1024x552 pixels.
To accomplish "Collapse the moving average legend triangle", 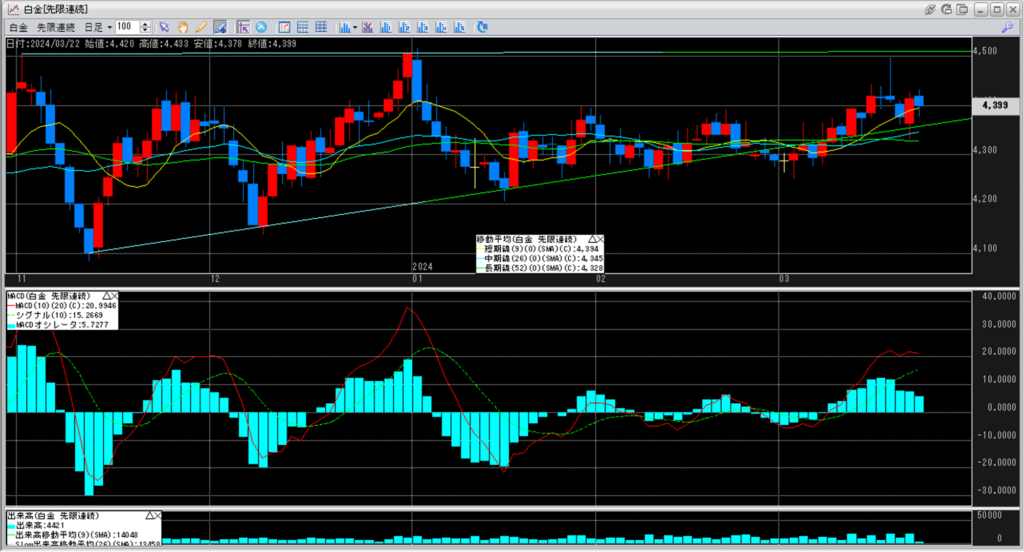I will tap(593, 240).
